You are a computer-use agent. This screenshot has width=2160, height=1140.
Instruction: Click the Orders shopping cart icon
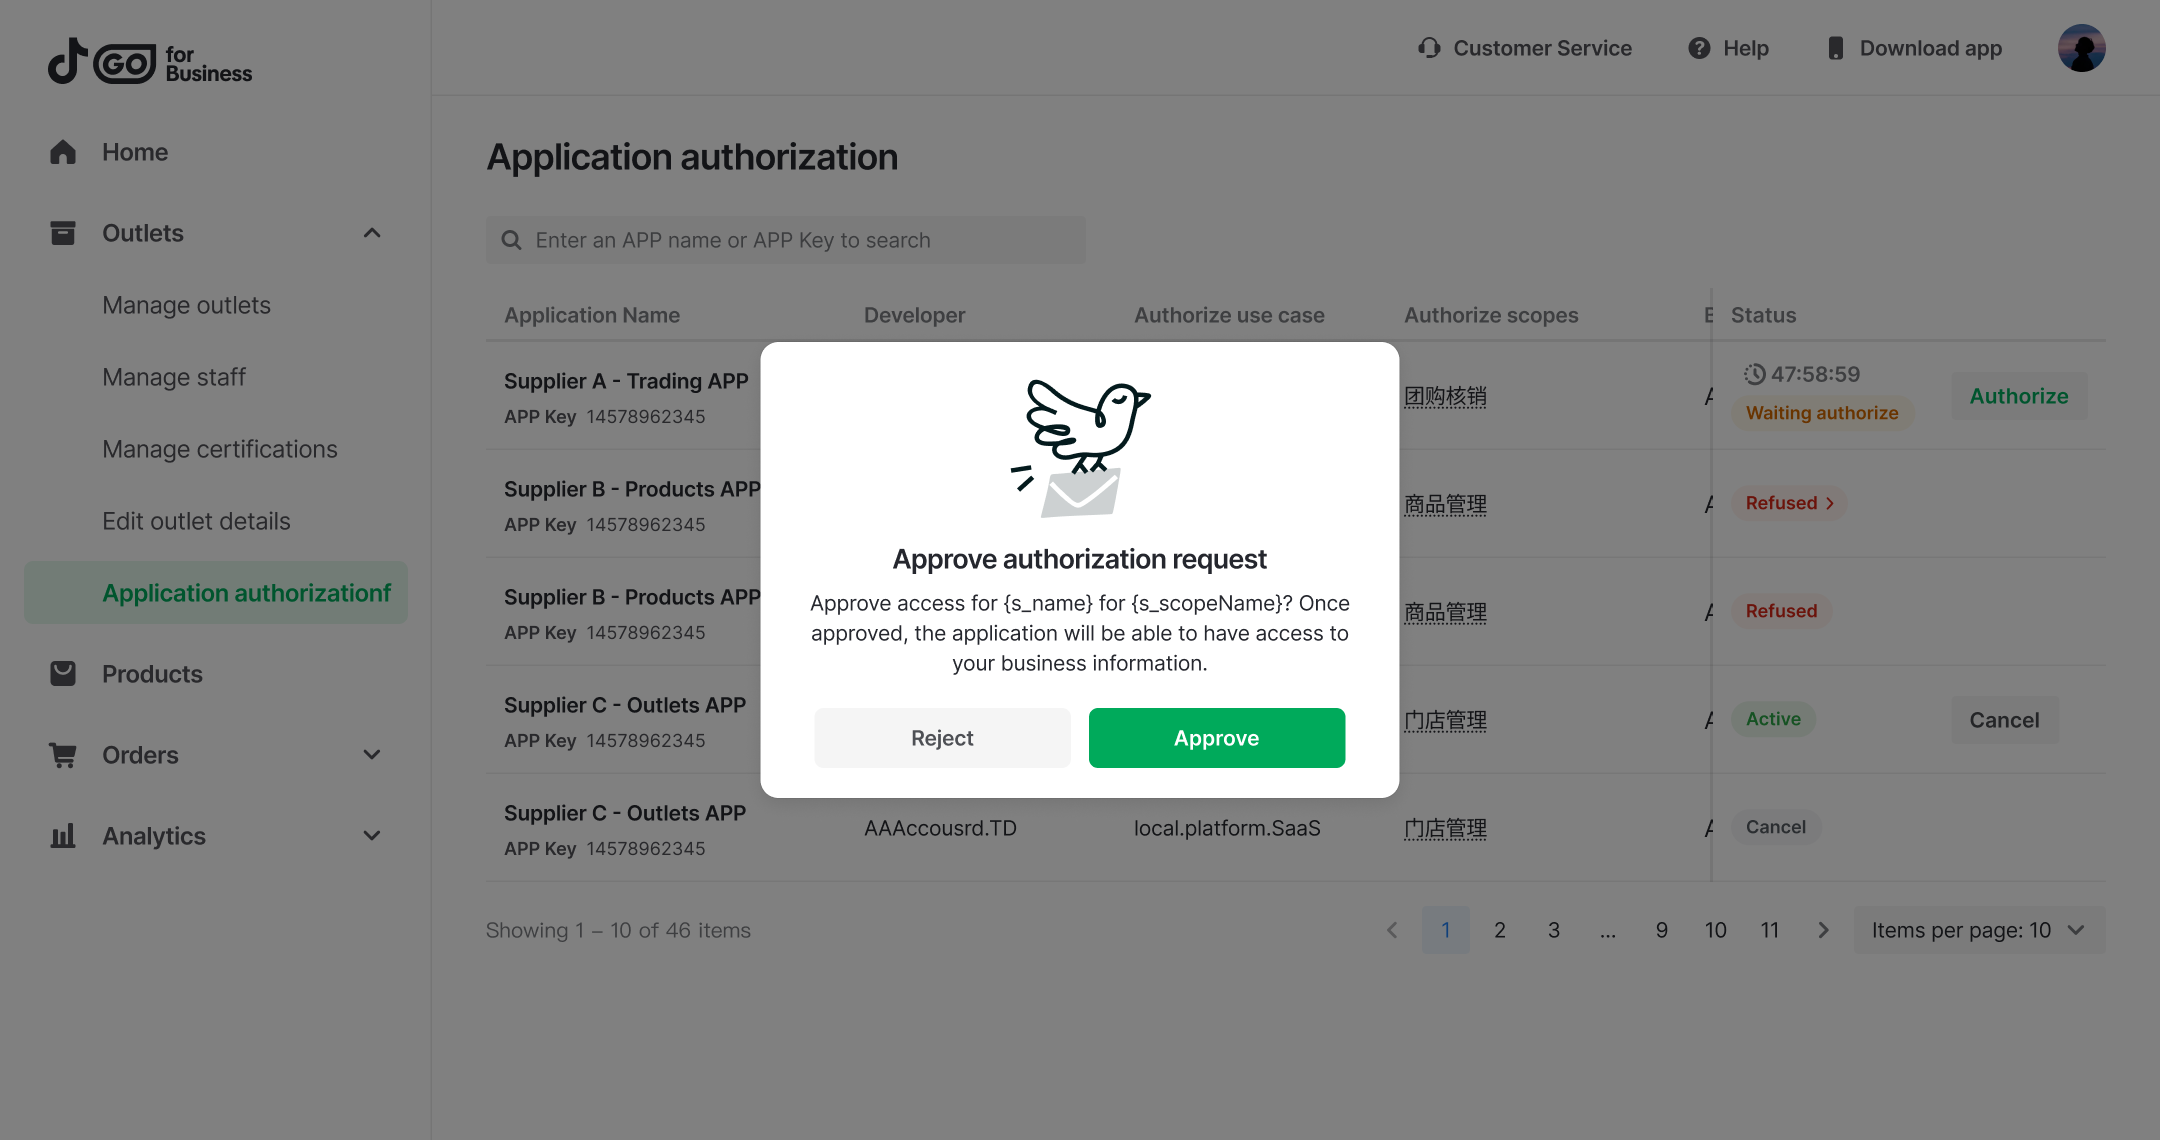click(x=63, y=755)
